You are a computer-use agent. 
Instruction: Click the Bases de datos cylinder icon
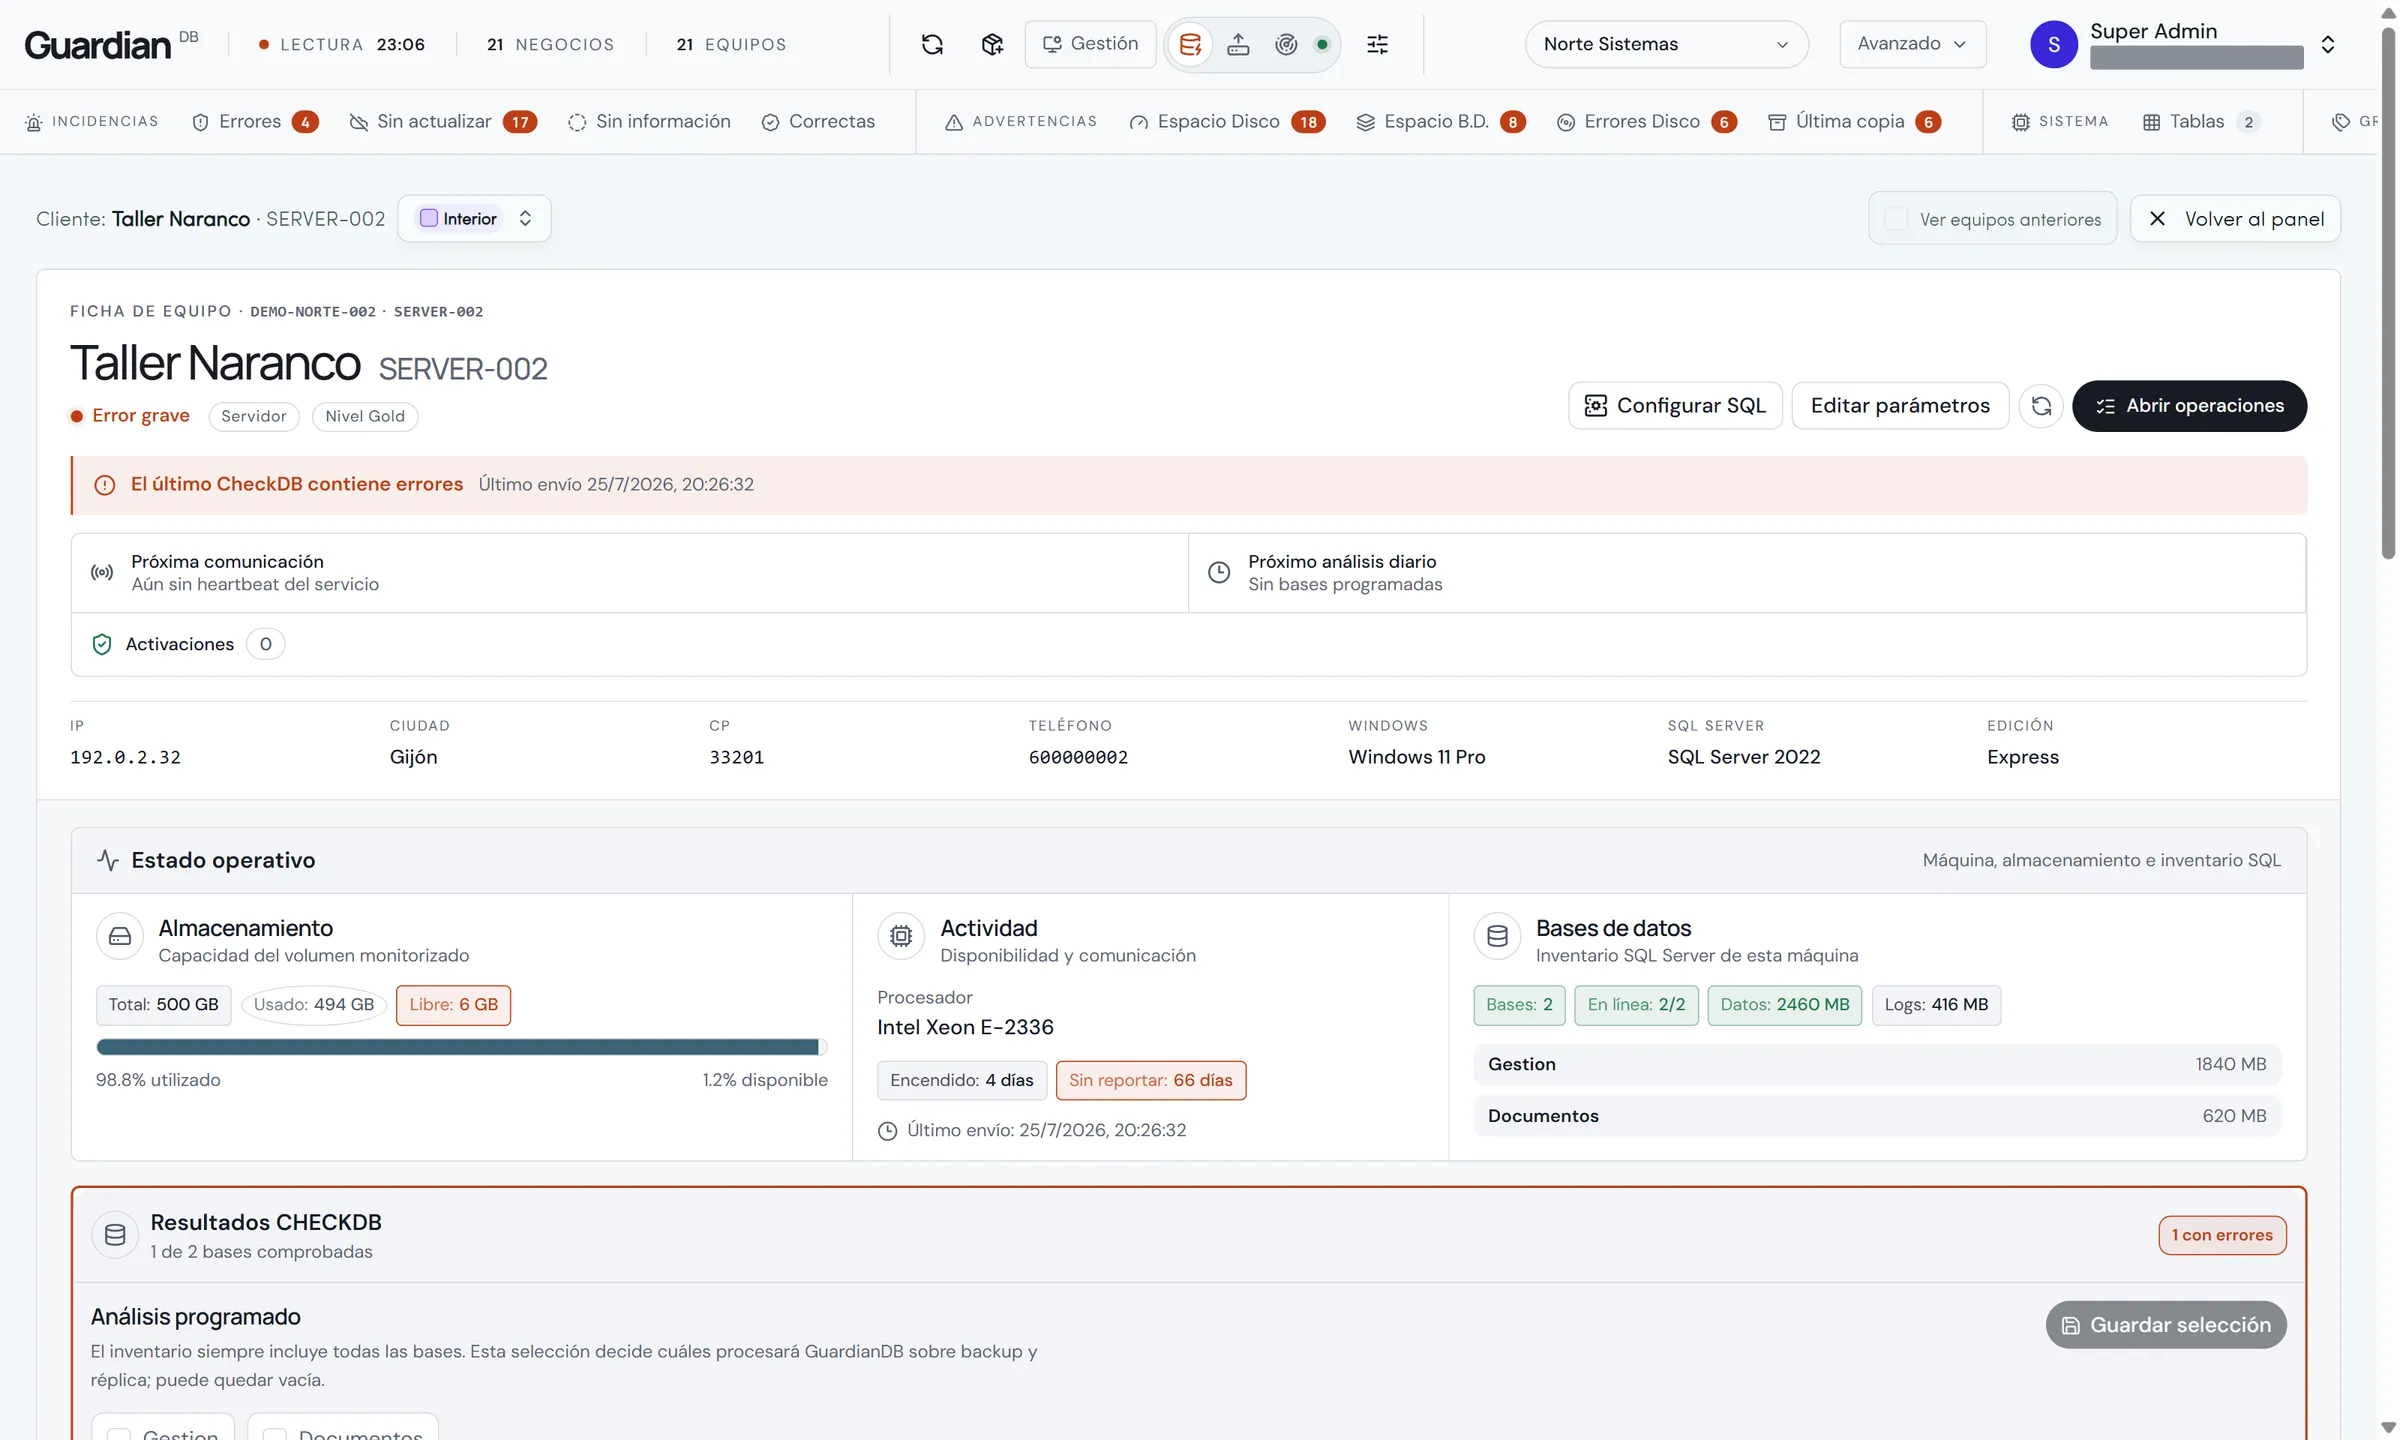pyautogui.click(x=1497, y=937)
